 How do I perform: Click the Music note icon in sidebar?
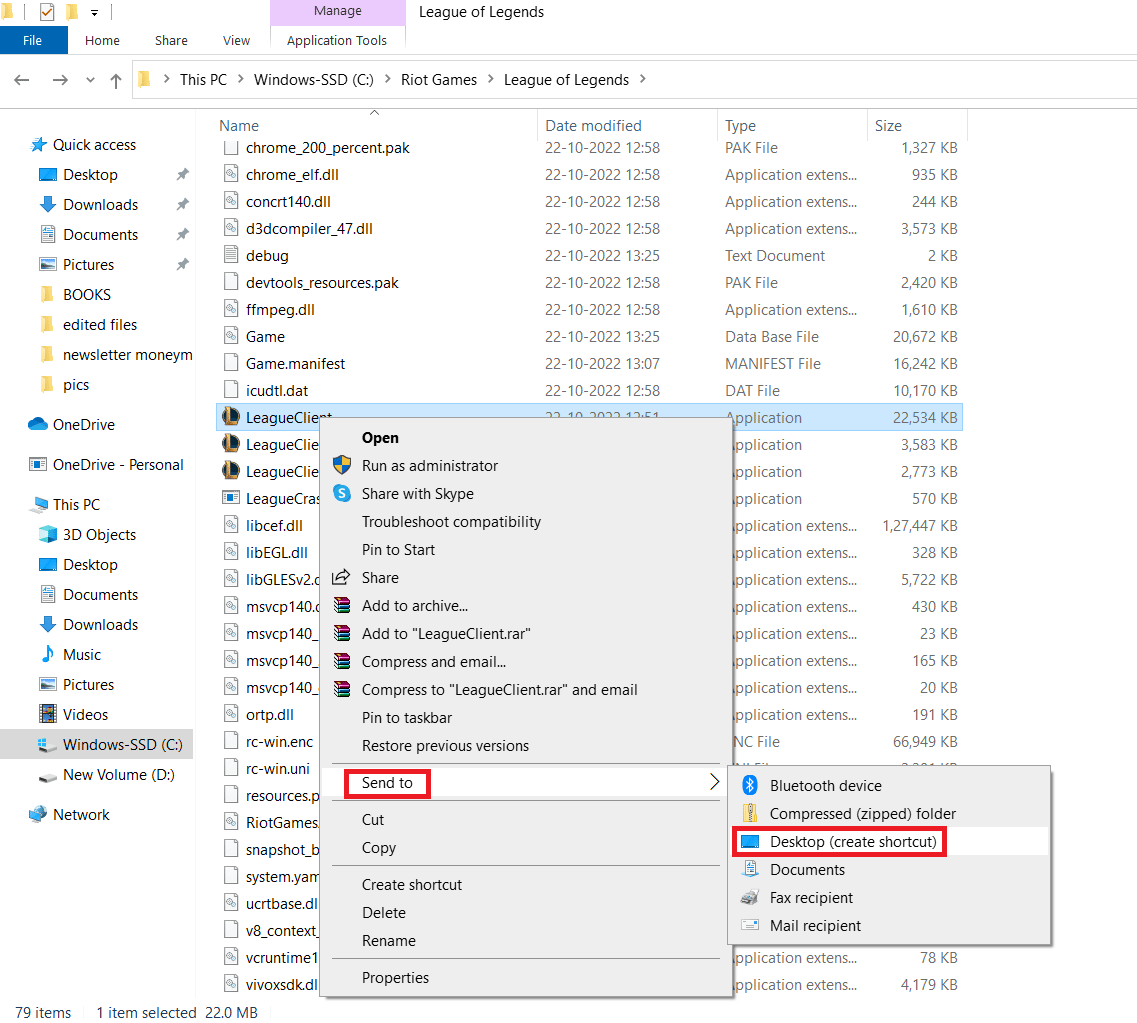(x=48, y=654)
